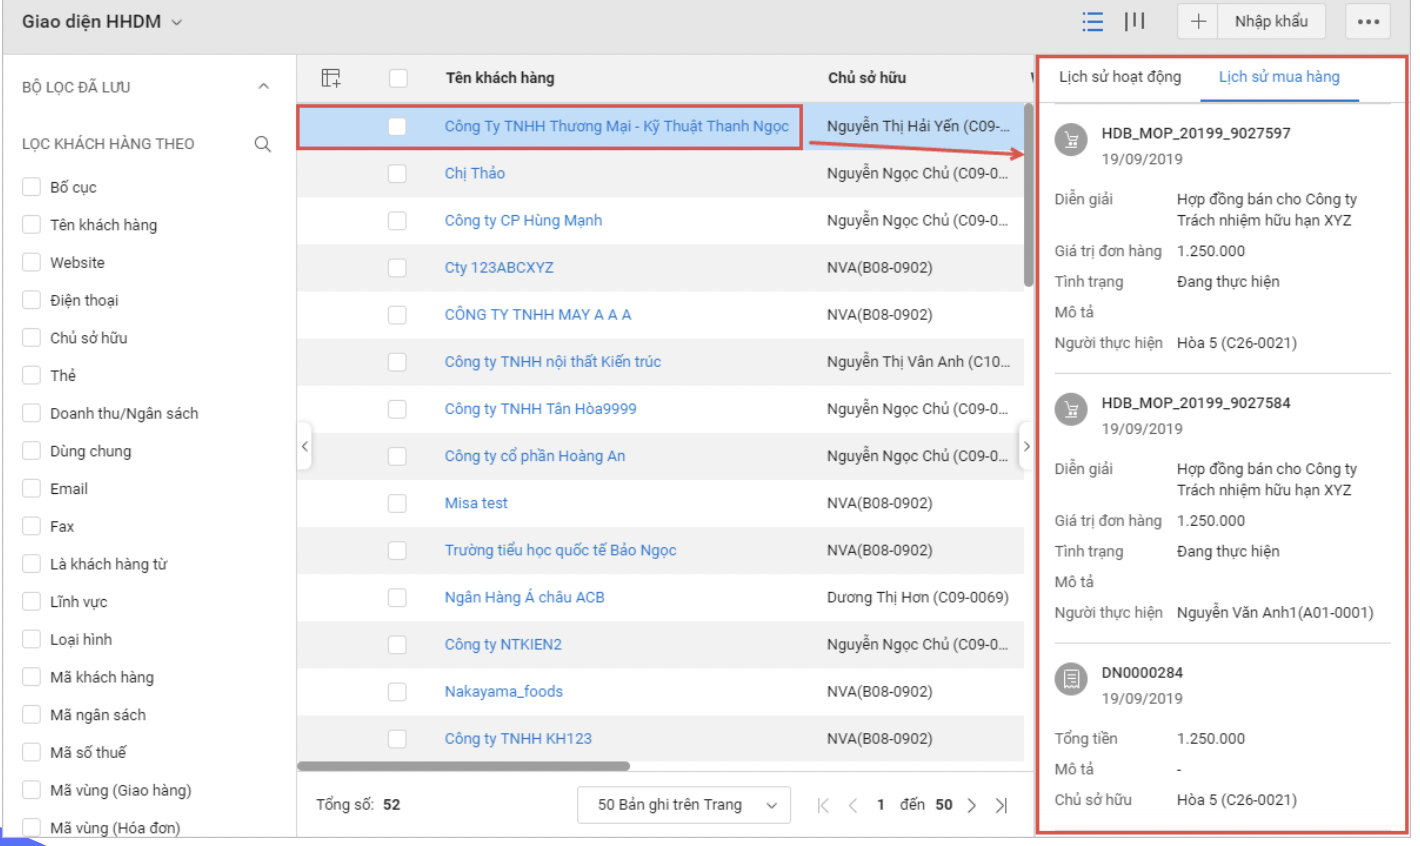Open the Cty 123ABCXYZ customer link
The height and width of the screenshot is (846, 1420).
pos(499,267)
